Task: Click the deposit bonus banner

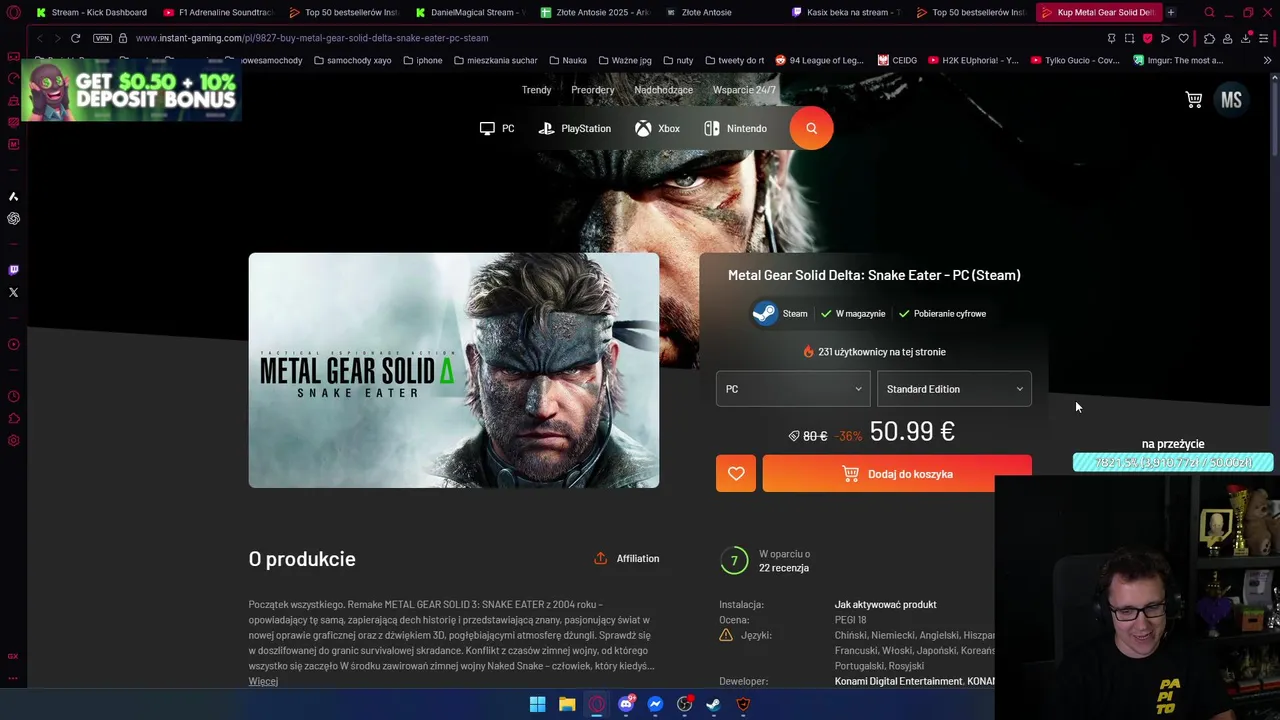Action: point(131,91)
